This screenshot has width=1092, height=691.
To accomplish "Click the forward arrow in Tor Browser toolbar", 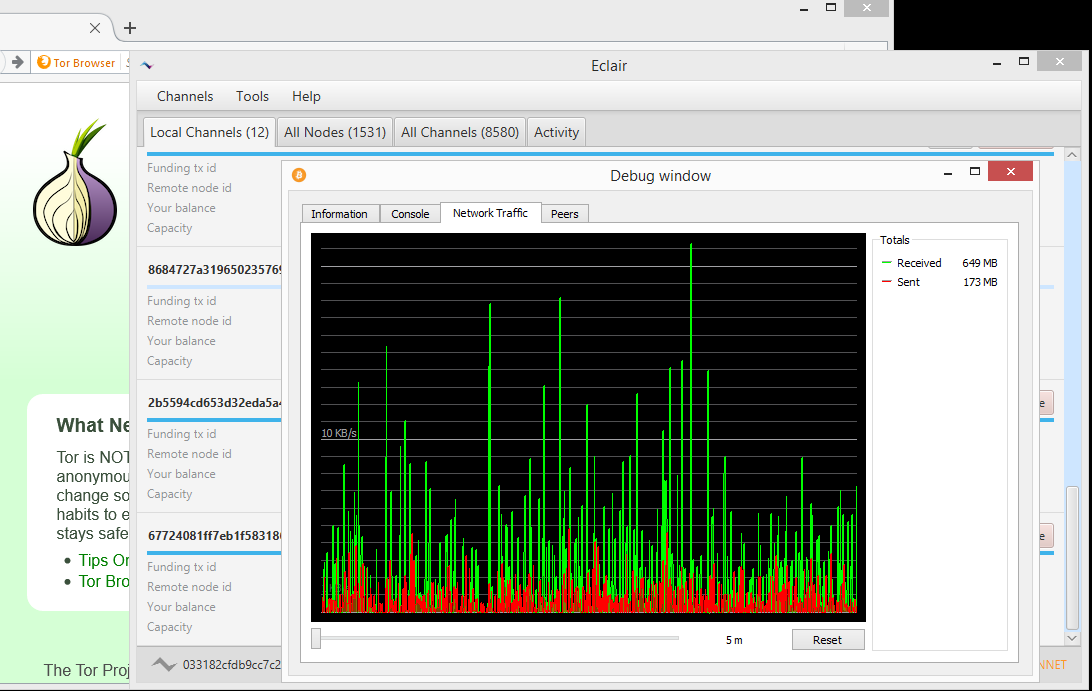I will click(x=18, y=62).
